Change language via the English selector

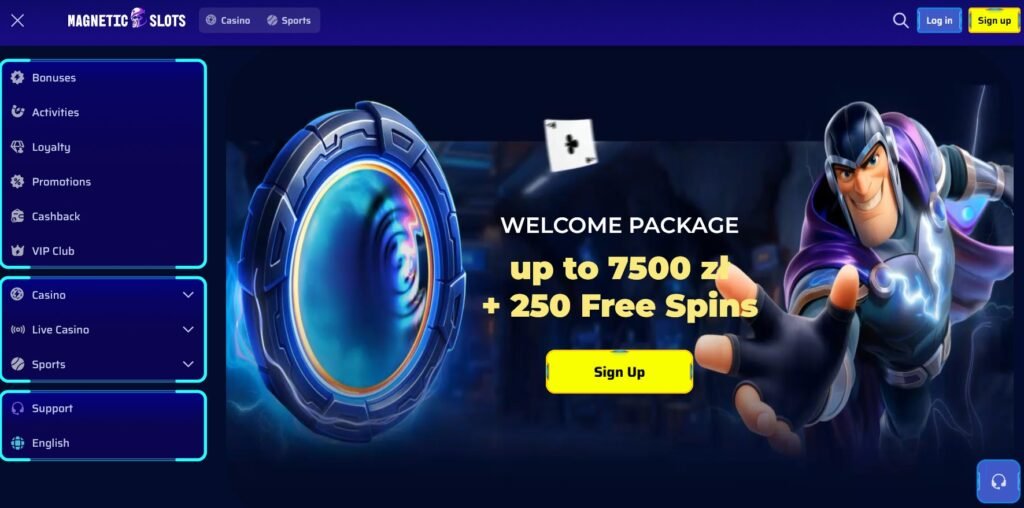click(50, 443)
